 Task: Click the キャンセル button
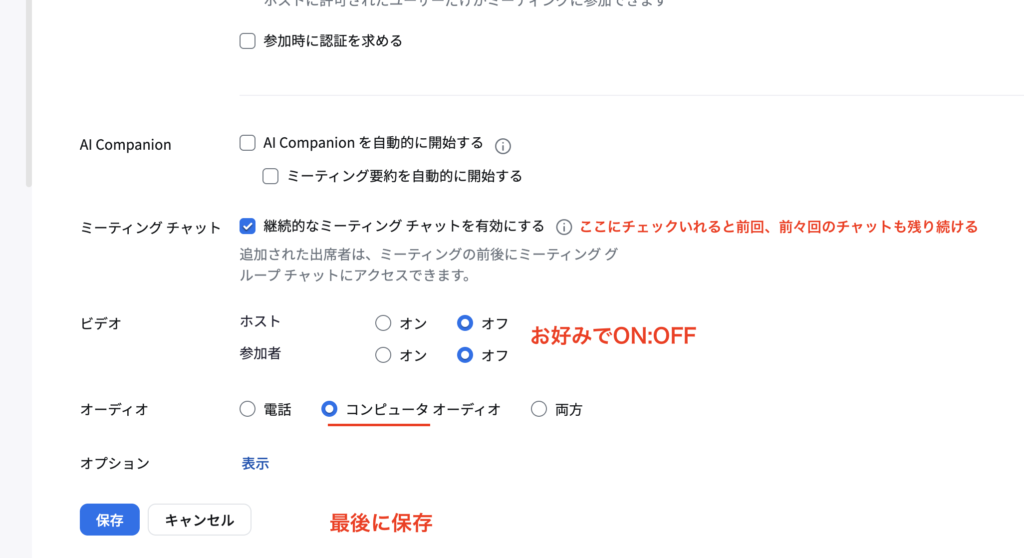click(199, 519)
